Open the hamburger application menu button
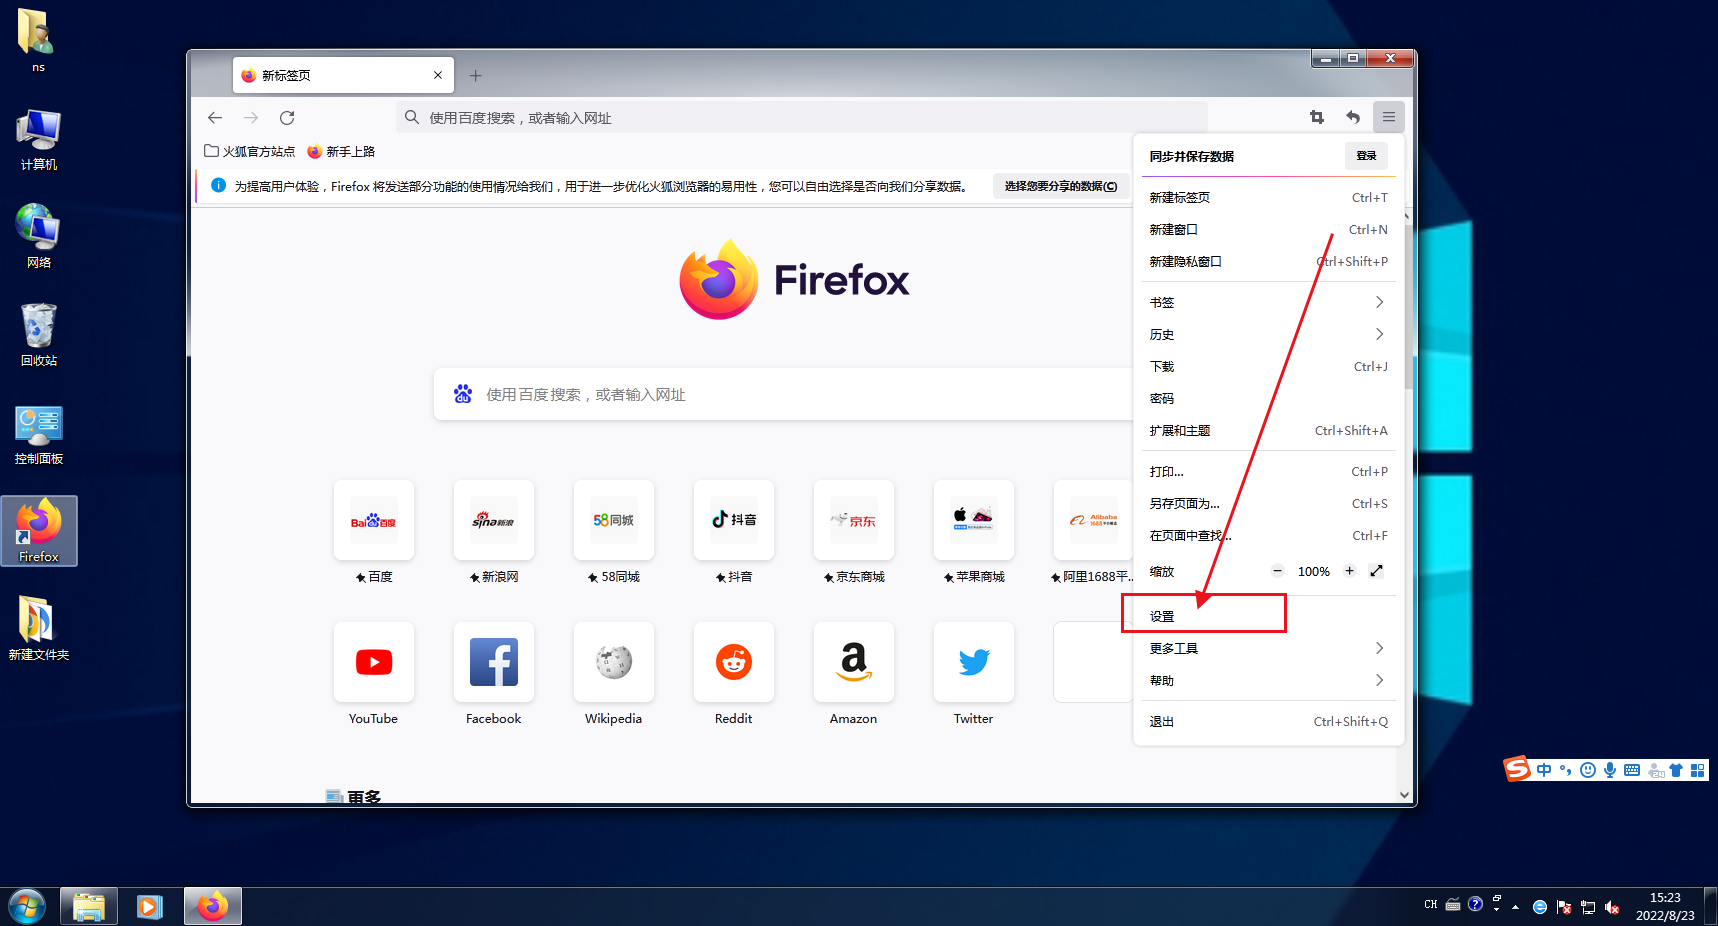The height and width of the screenshot is (926, 1718). tap(1388, 117)
